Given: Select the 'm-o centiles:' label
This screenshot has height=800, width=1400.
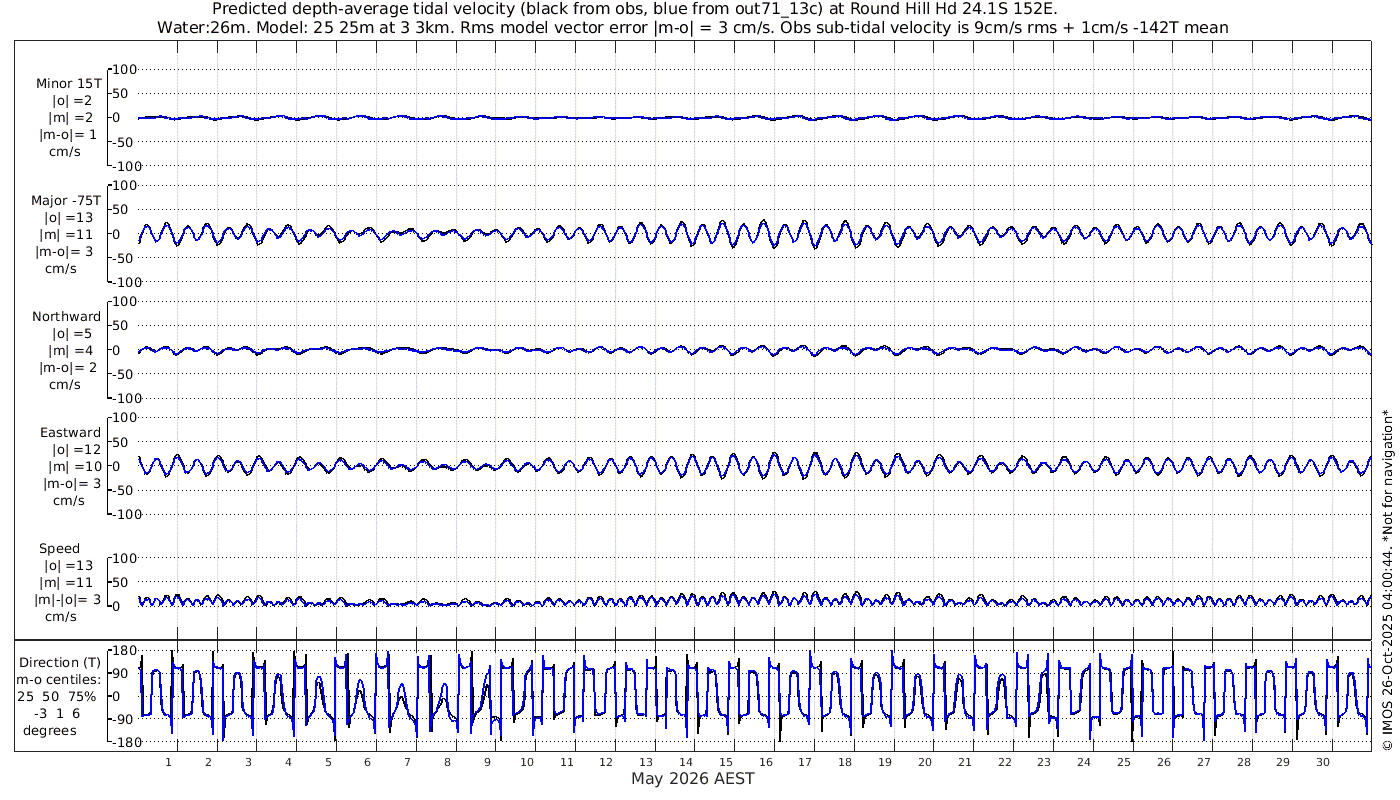Looking at the screenshot, I should tap(58, 680).
